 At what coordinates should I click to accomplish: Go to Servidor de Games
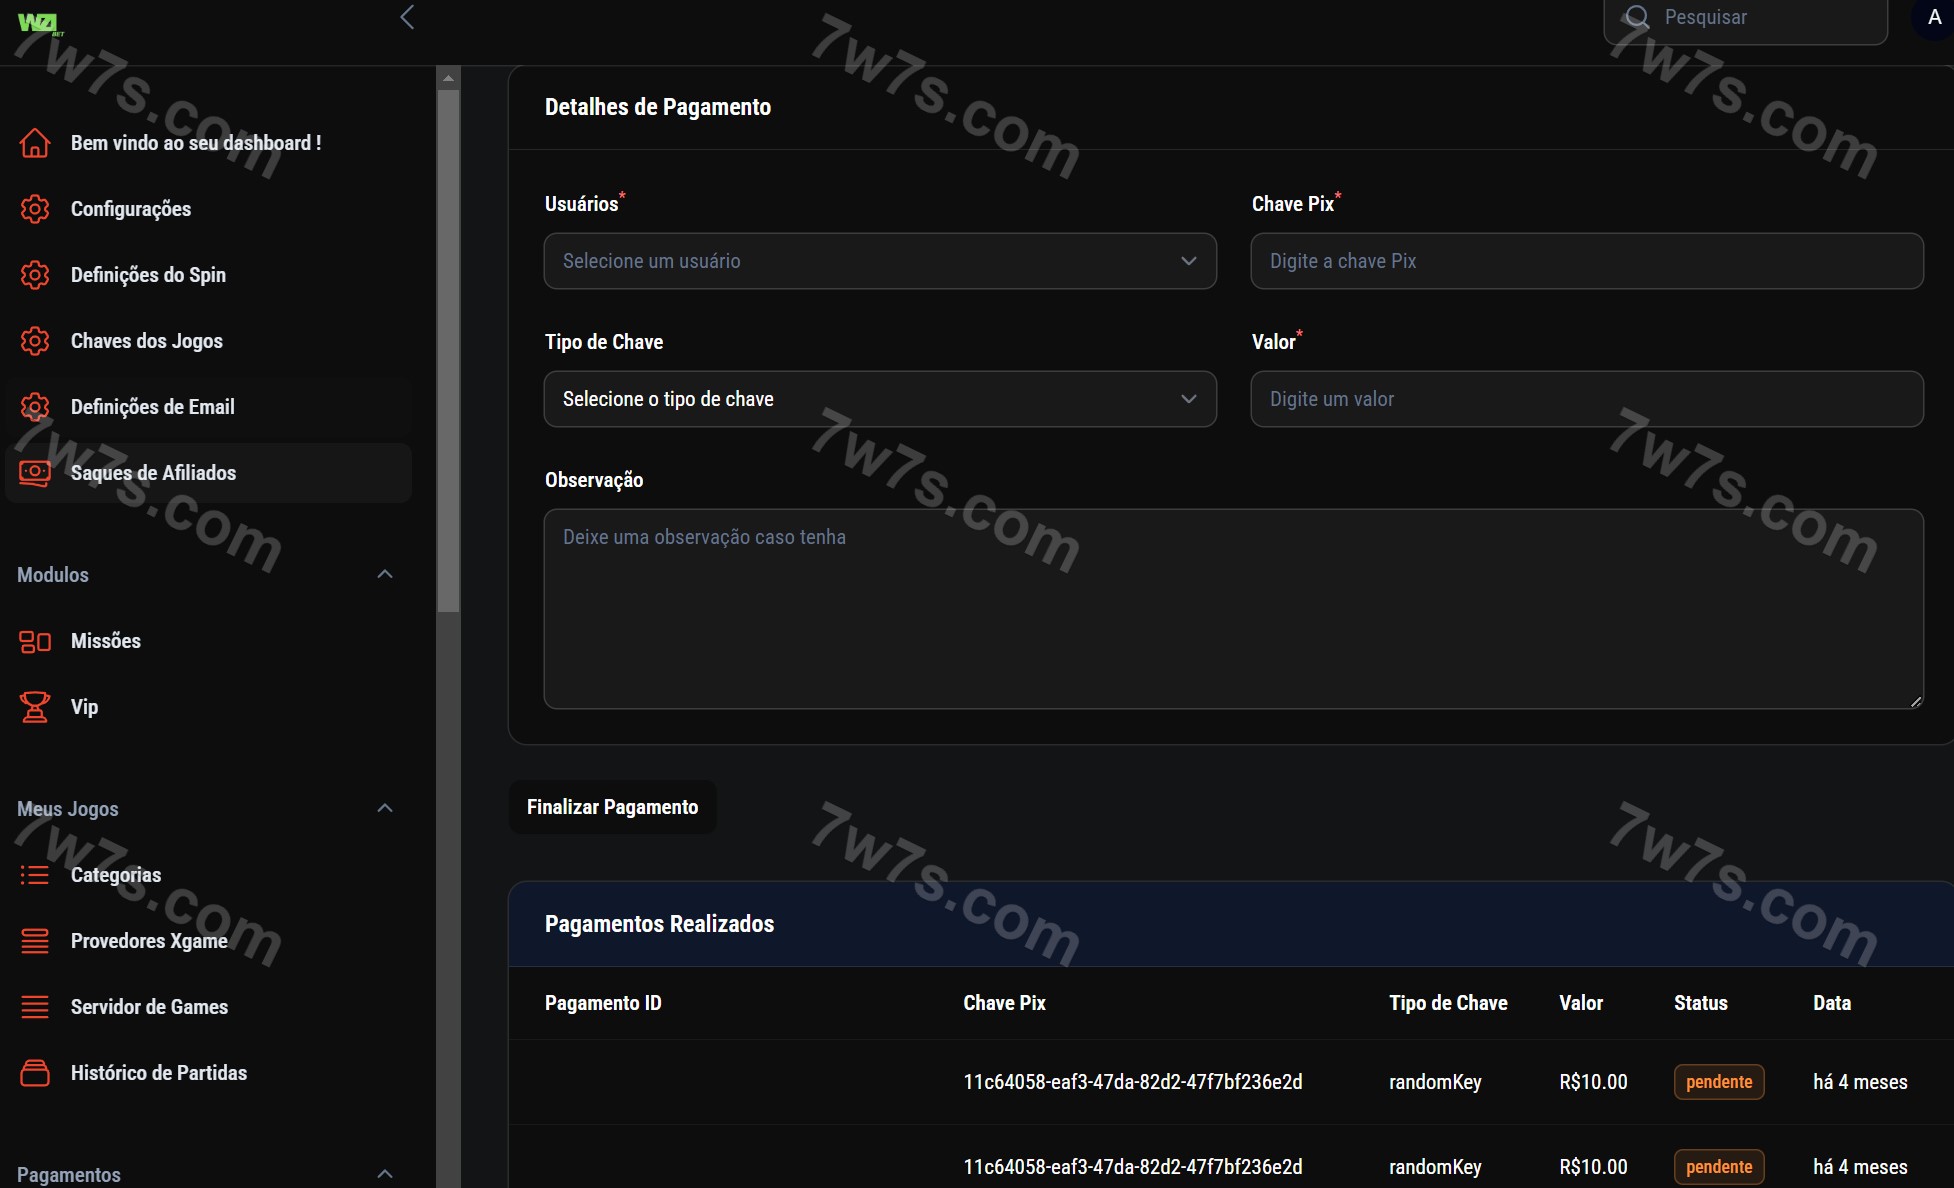[149, 1007]
